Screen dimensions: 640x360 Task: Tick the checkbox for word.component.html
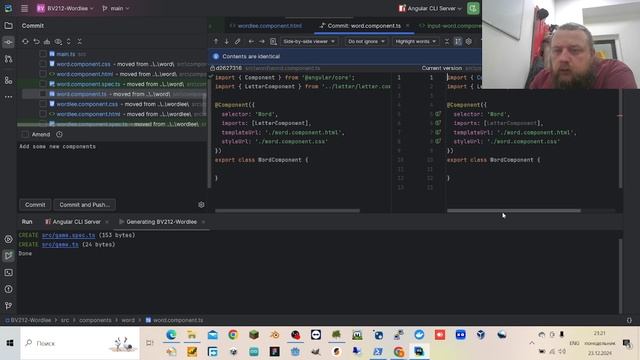[x=43, y=74]
